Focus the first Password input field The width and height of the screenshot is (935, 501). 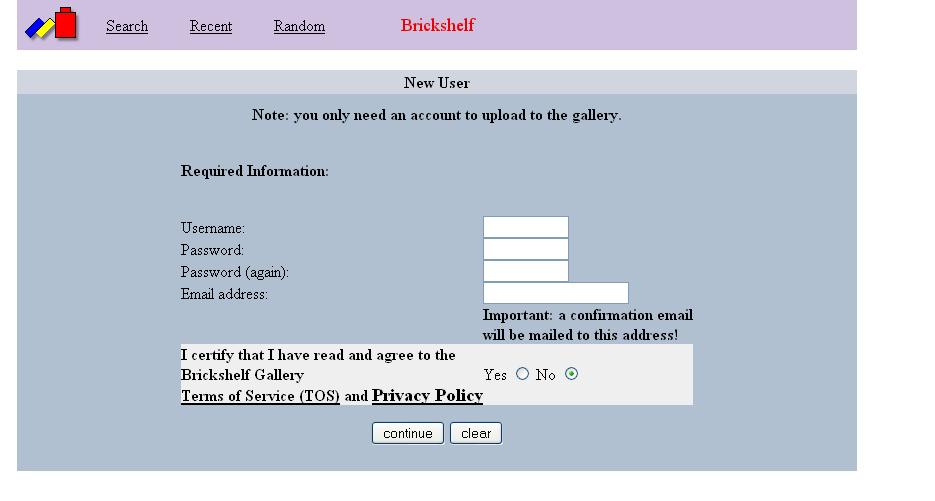(x=525, y=249)
